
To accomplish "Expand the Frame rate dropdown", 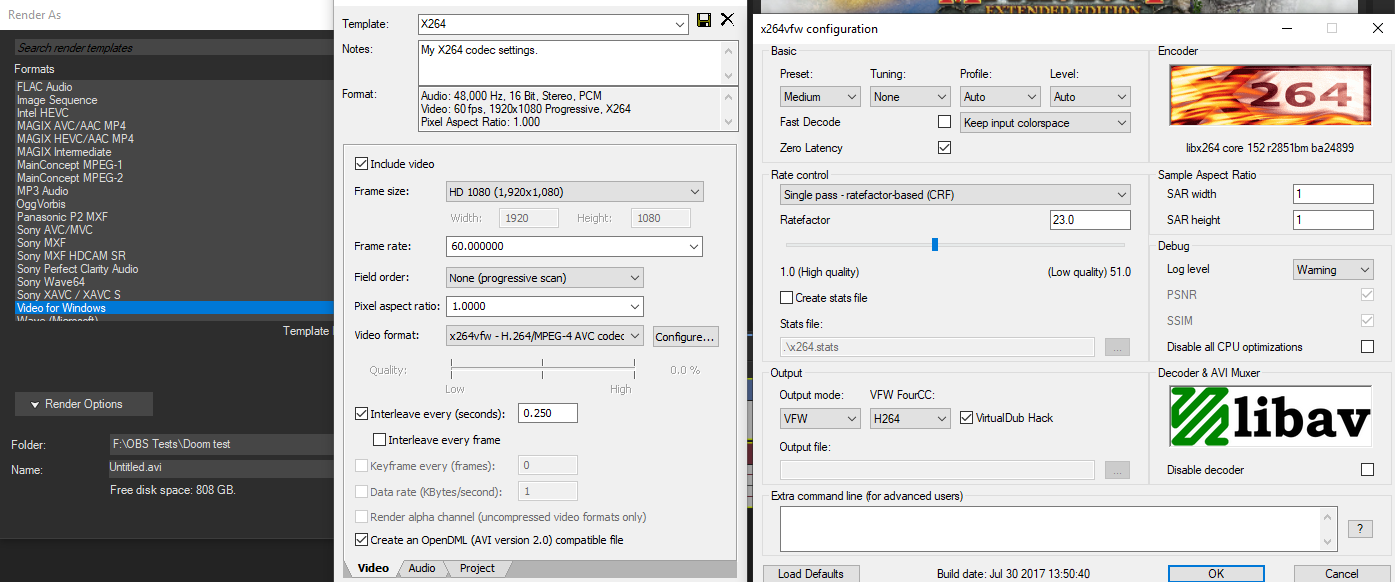I will pyautogui.click(x=574, y=246).
